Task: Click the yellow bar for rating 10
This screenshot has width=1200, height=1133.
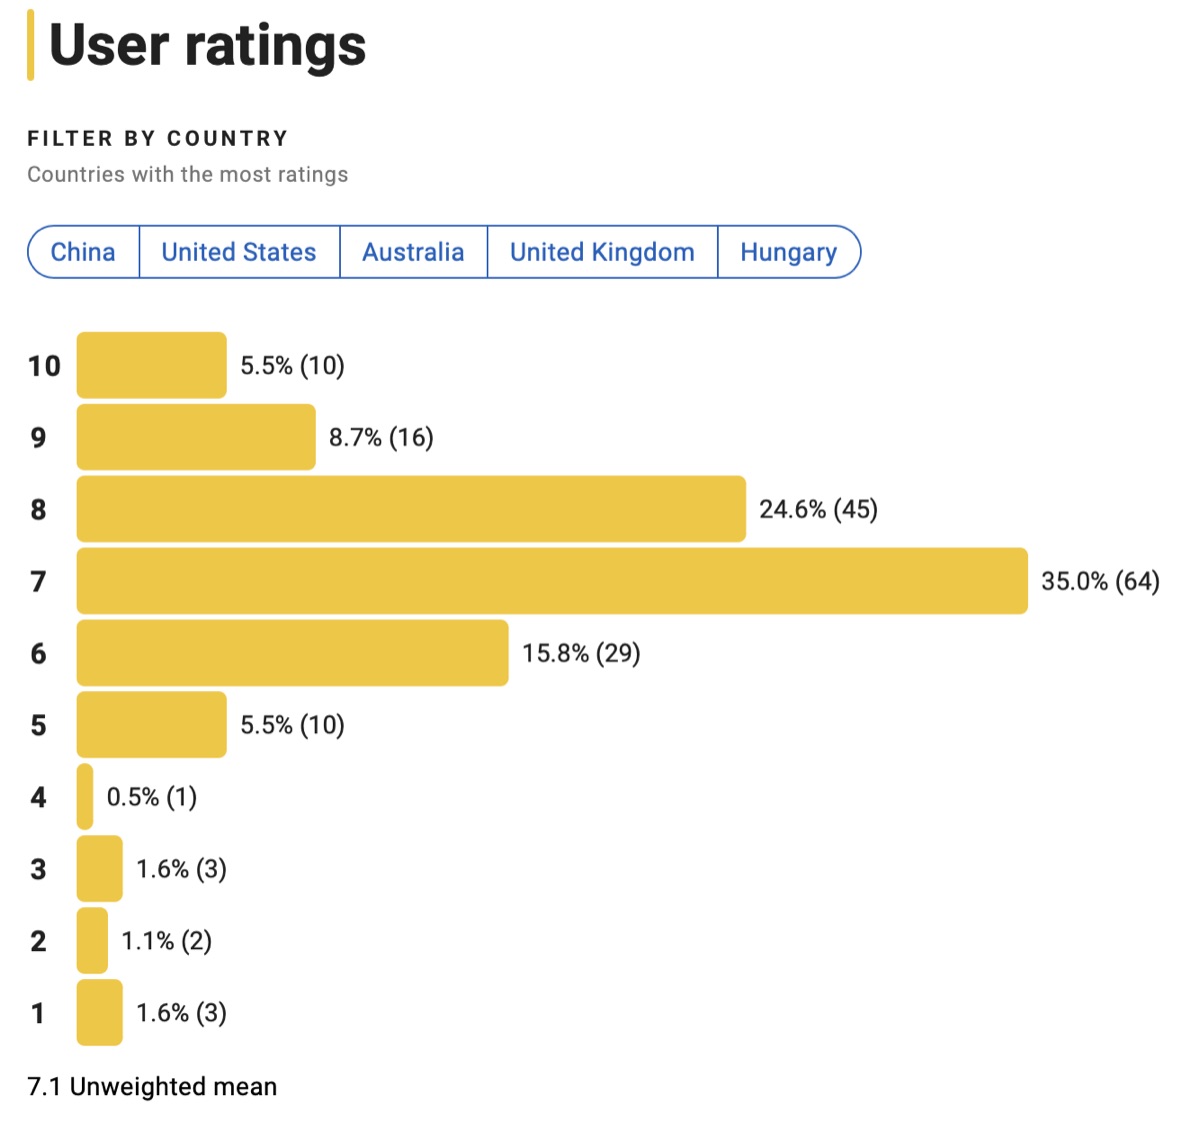Action: pos(151,365)
